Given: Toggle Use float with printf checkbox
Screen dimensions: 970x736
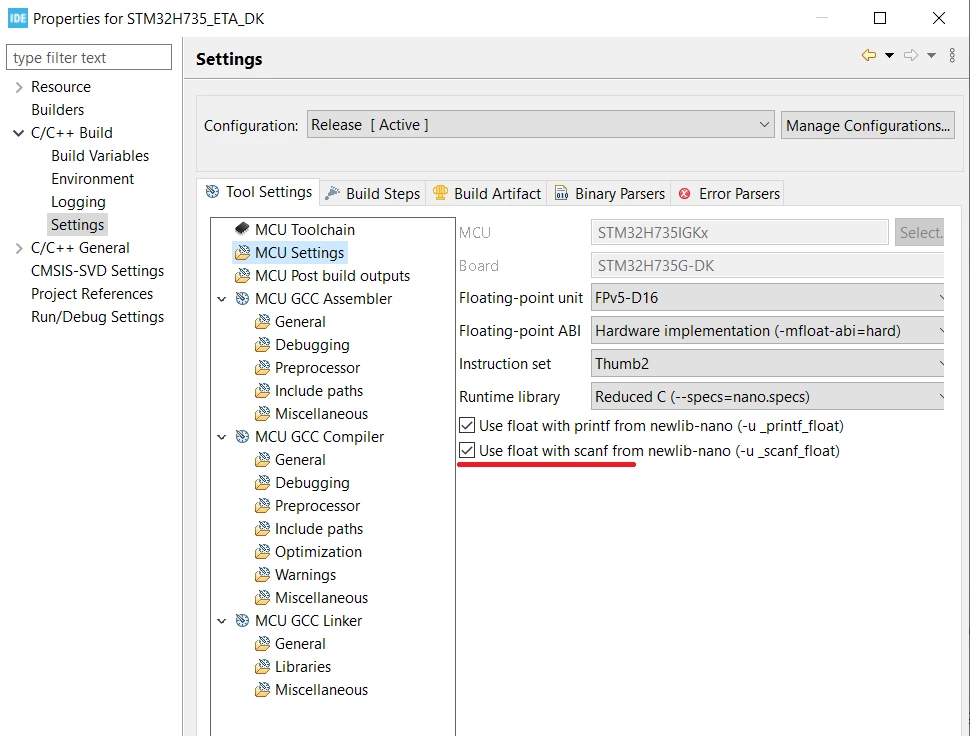Looking at the screenshot, I should pyautogui.click(x=467, y=426).
